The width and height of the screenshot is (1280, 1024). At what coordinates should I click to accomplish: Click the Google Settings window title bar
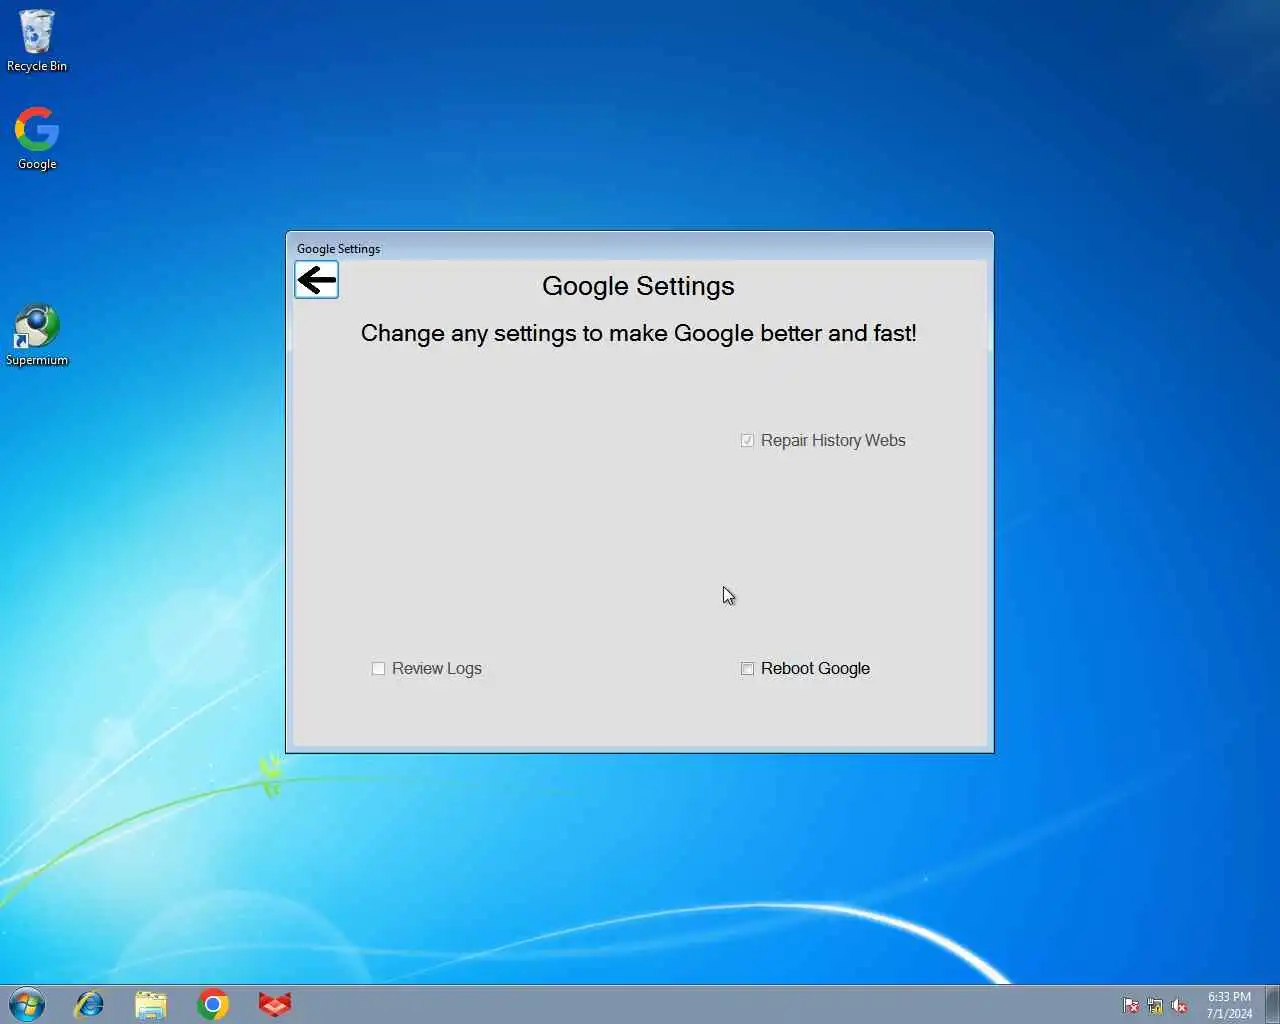(639, 248)
